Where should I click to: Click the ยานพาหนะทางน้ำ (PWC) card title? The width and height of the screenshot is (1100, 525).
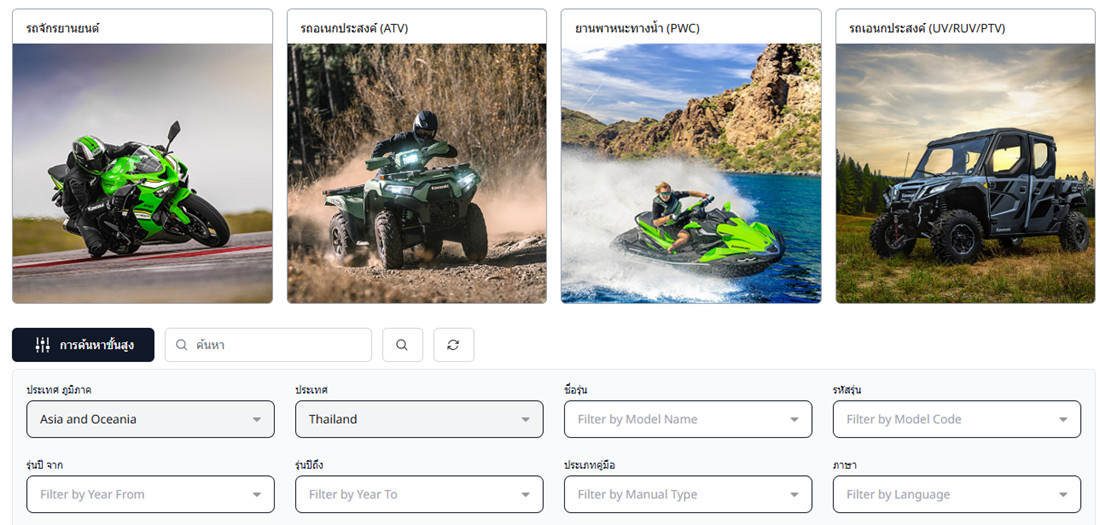637,28
